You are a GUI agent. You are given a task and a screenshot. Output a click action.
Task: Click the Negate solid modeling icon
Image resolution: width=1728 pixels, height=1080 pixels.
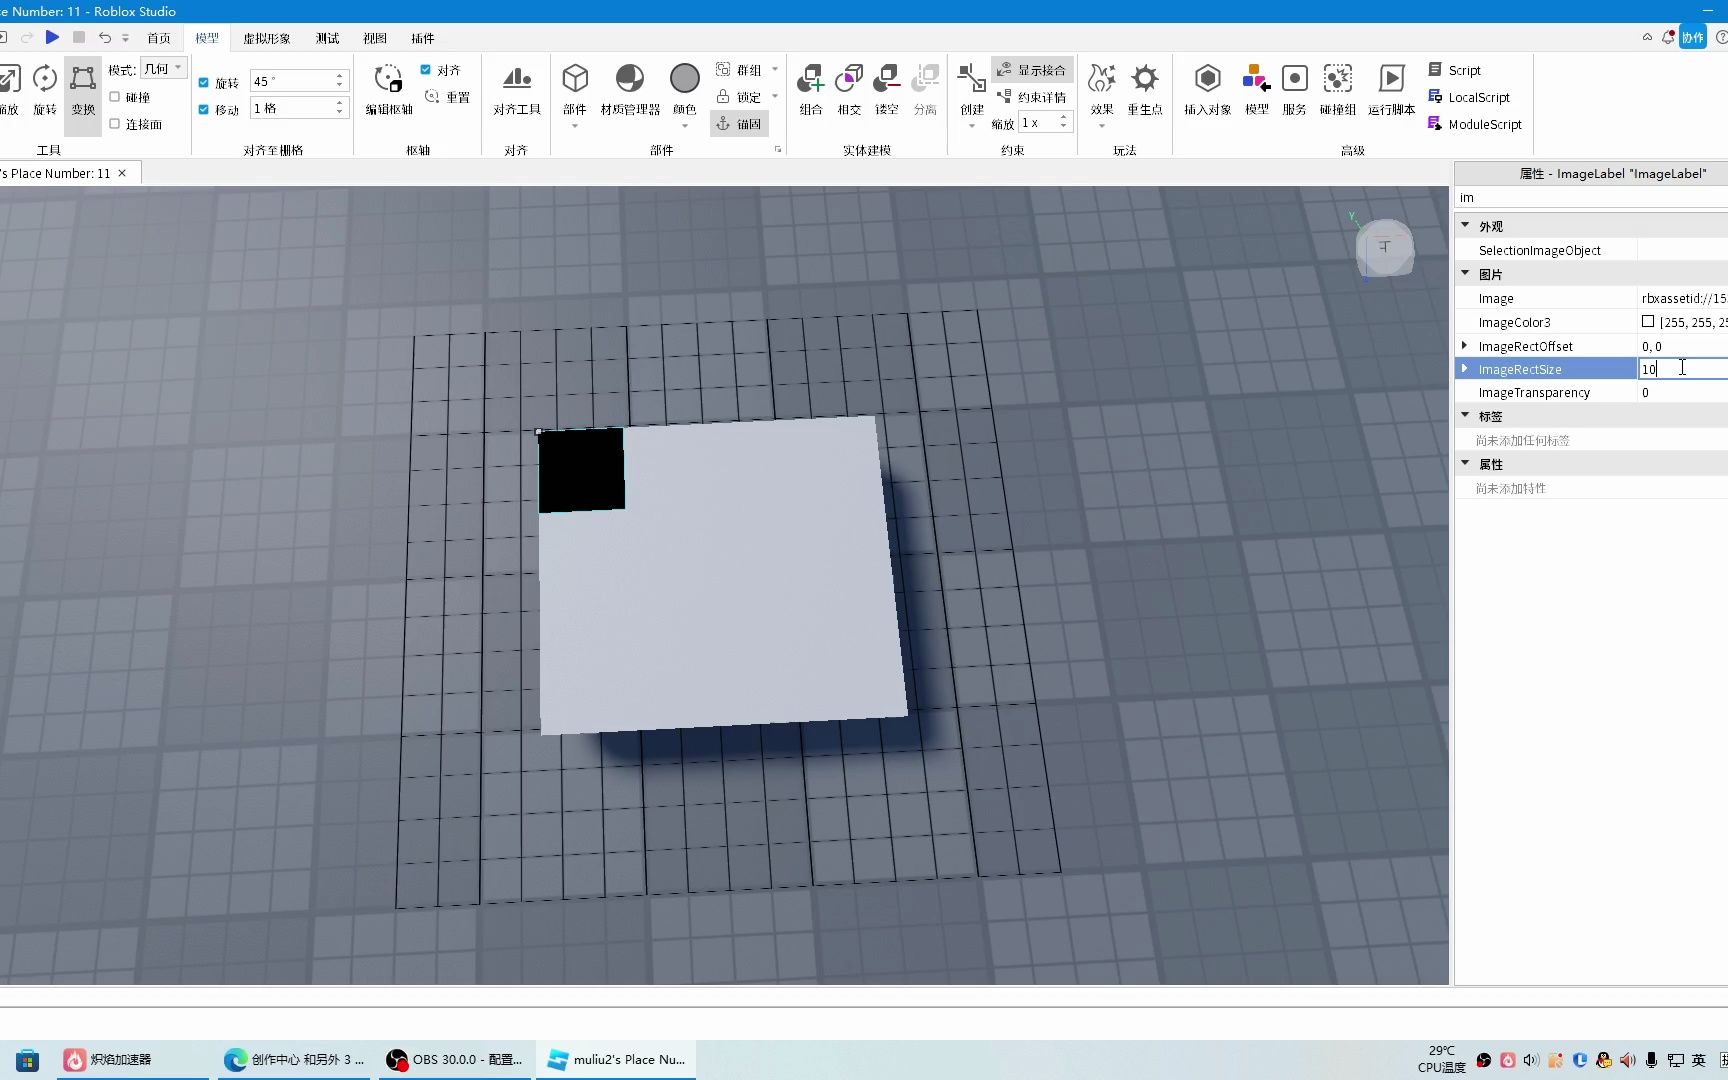[887, 90]
